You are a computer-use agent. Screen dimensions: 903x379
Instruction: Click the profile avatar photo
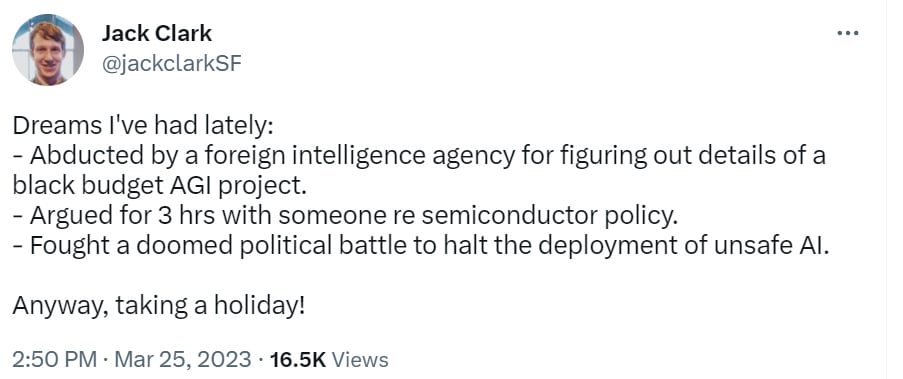(x=48, y=50)
